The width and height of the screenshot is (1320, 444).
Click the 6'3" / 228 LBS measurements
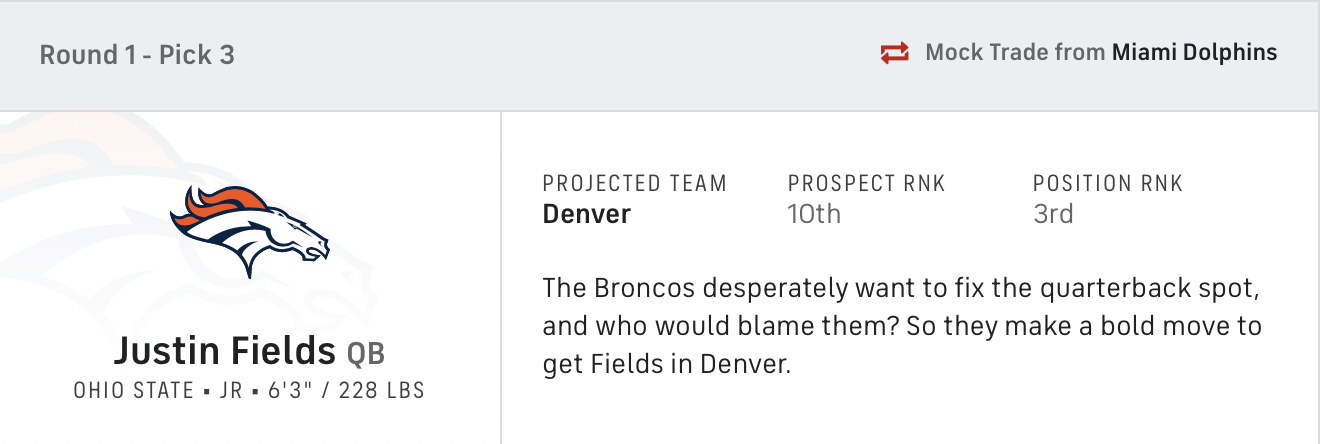[x=346, y=391]
